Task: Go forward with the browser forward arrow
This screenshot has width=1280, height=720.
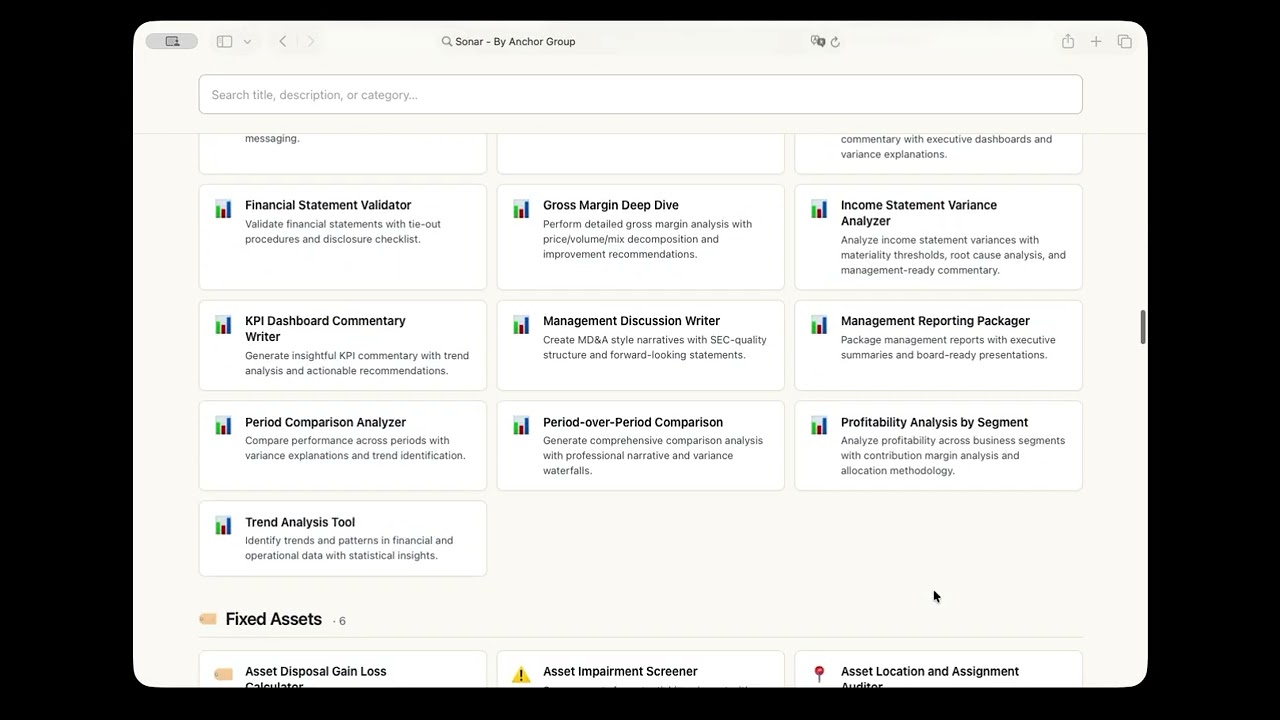Action: click(x=311, y=41)
